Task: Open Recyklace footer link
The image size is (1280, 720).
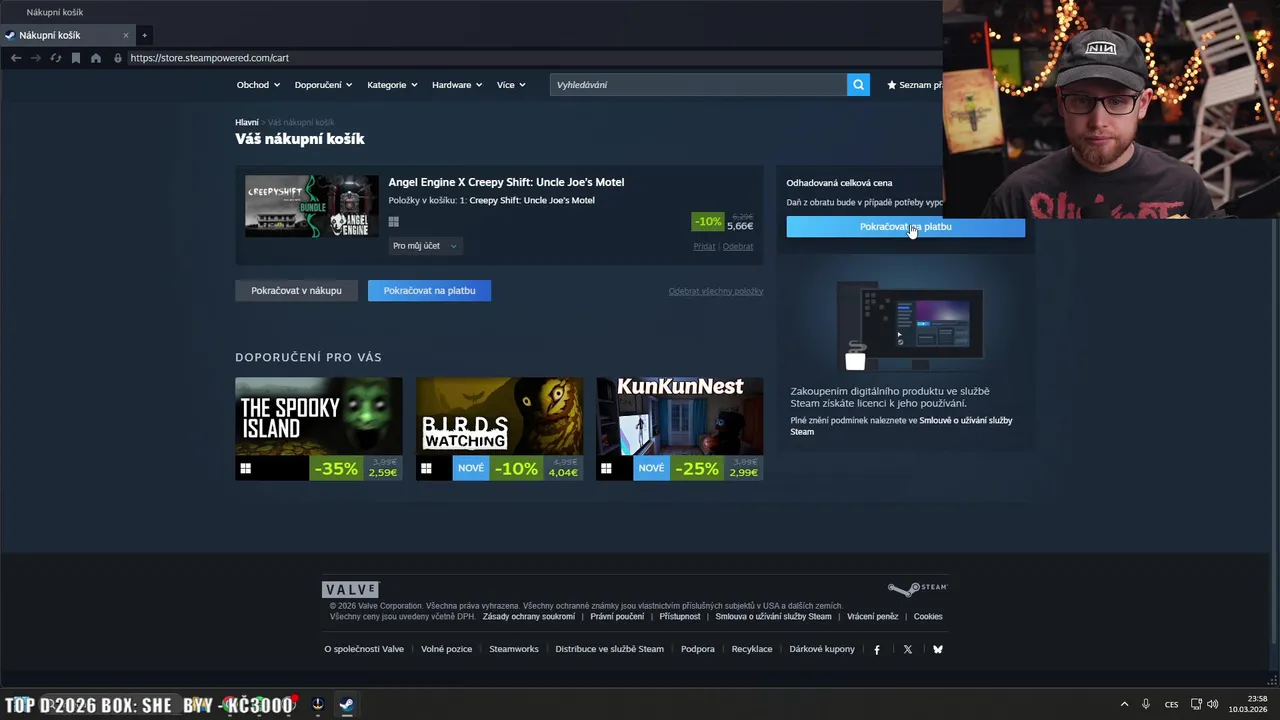Action: [752, 649]
